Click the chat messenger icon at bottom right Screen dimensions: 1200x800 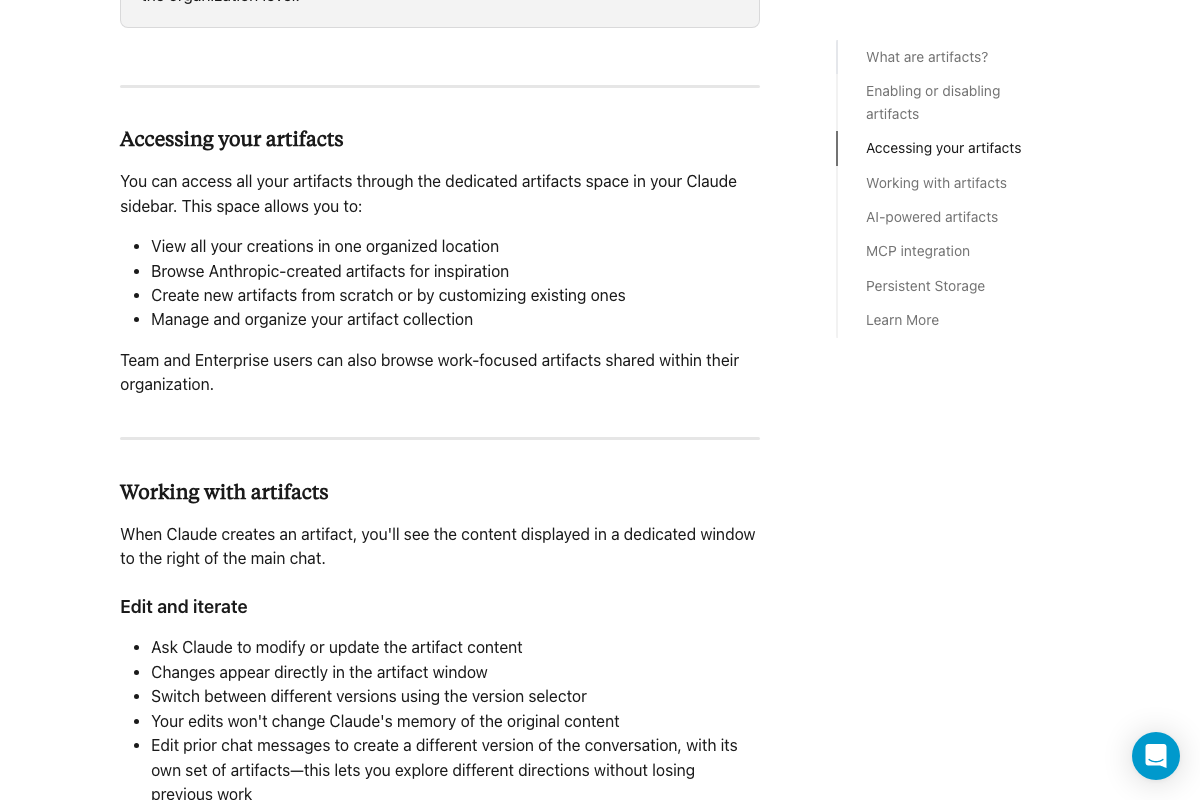tap(1156, 756)
